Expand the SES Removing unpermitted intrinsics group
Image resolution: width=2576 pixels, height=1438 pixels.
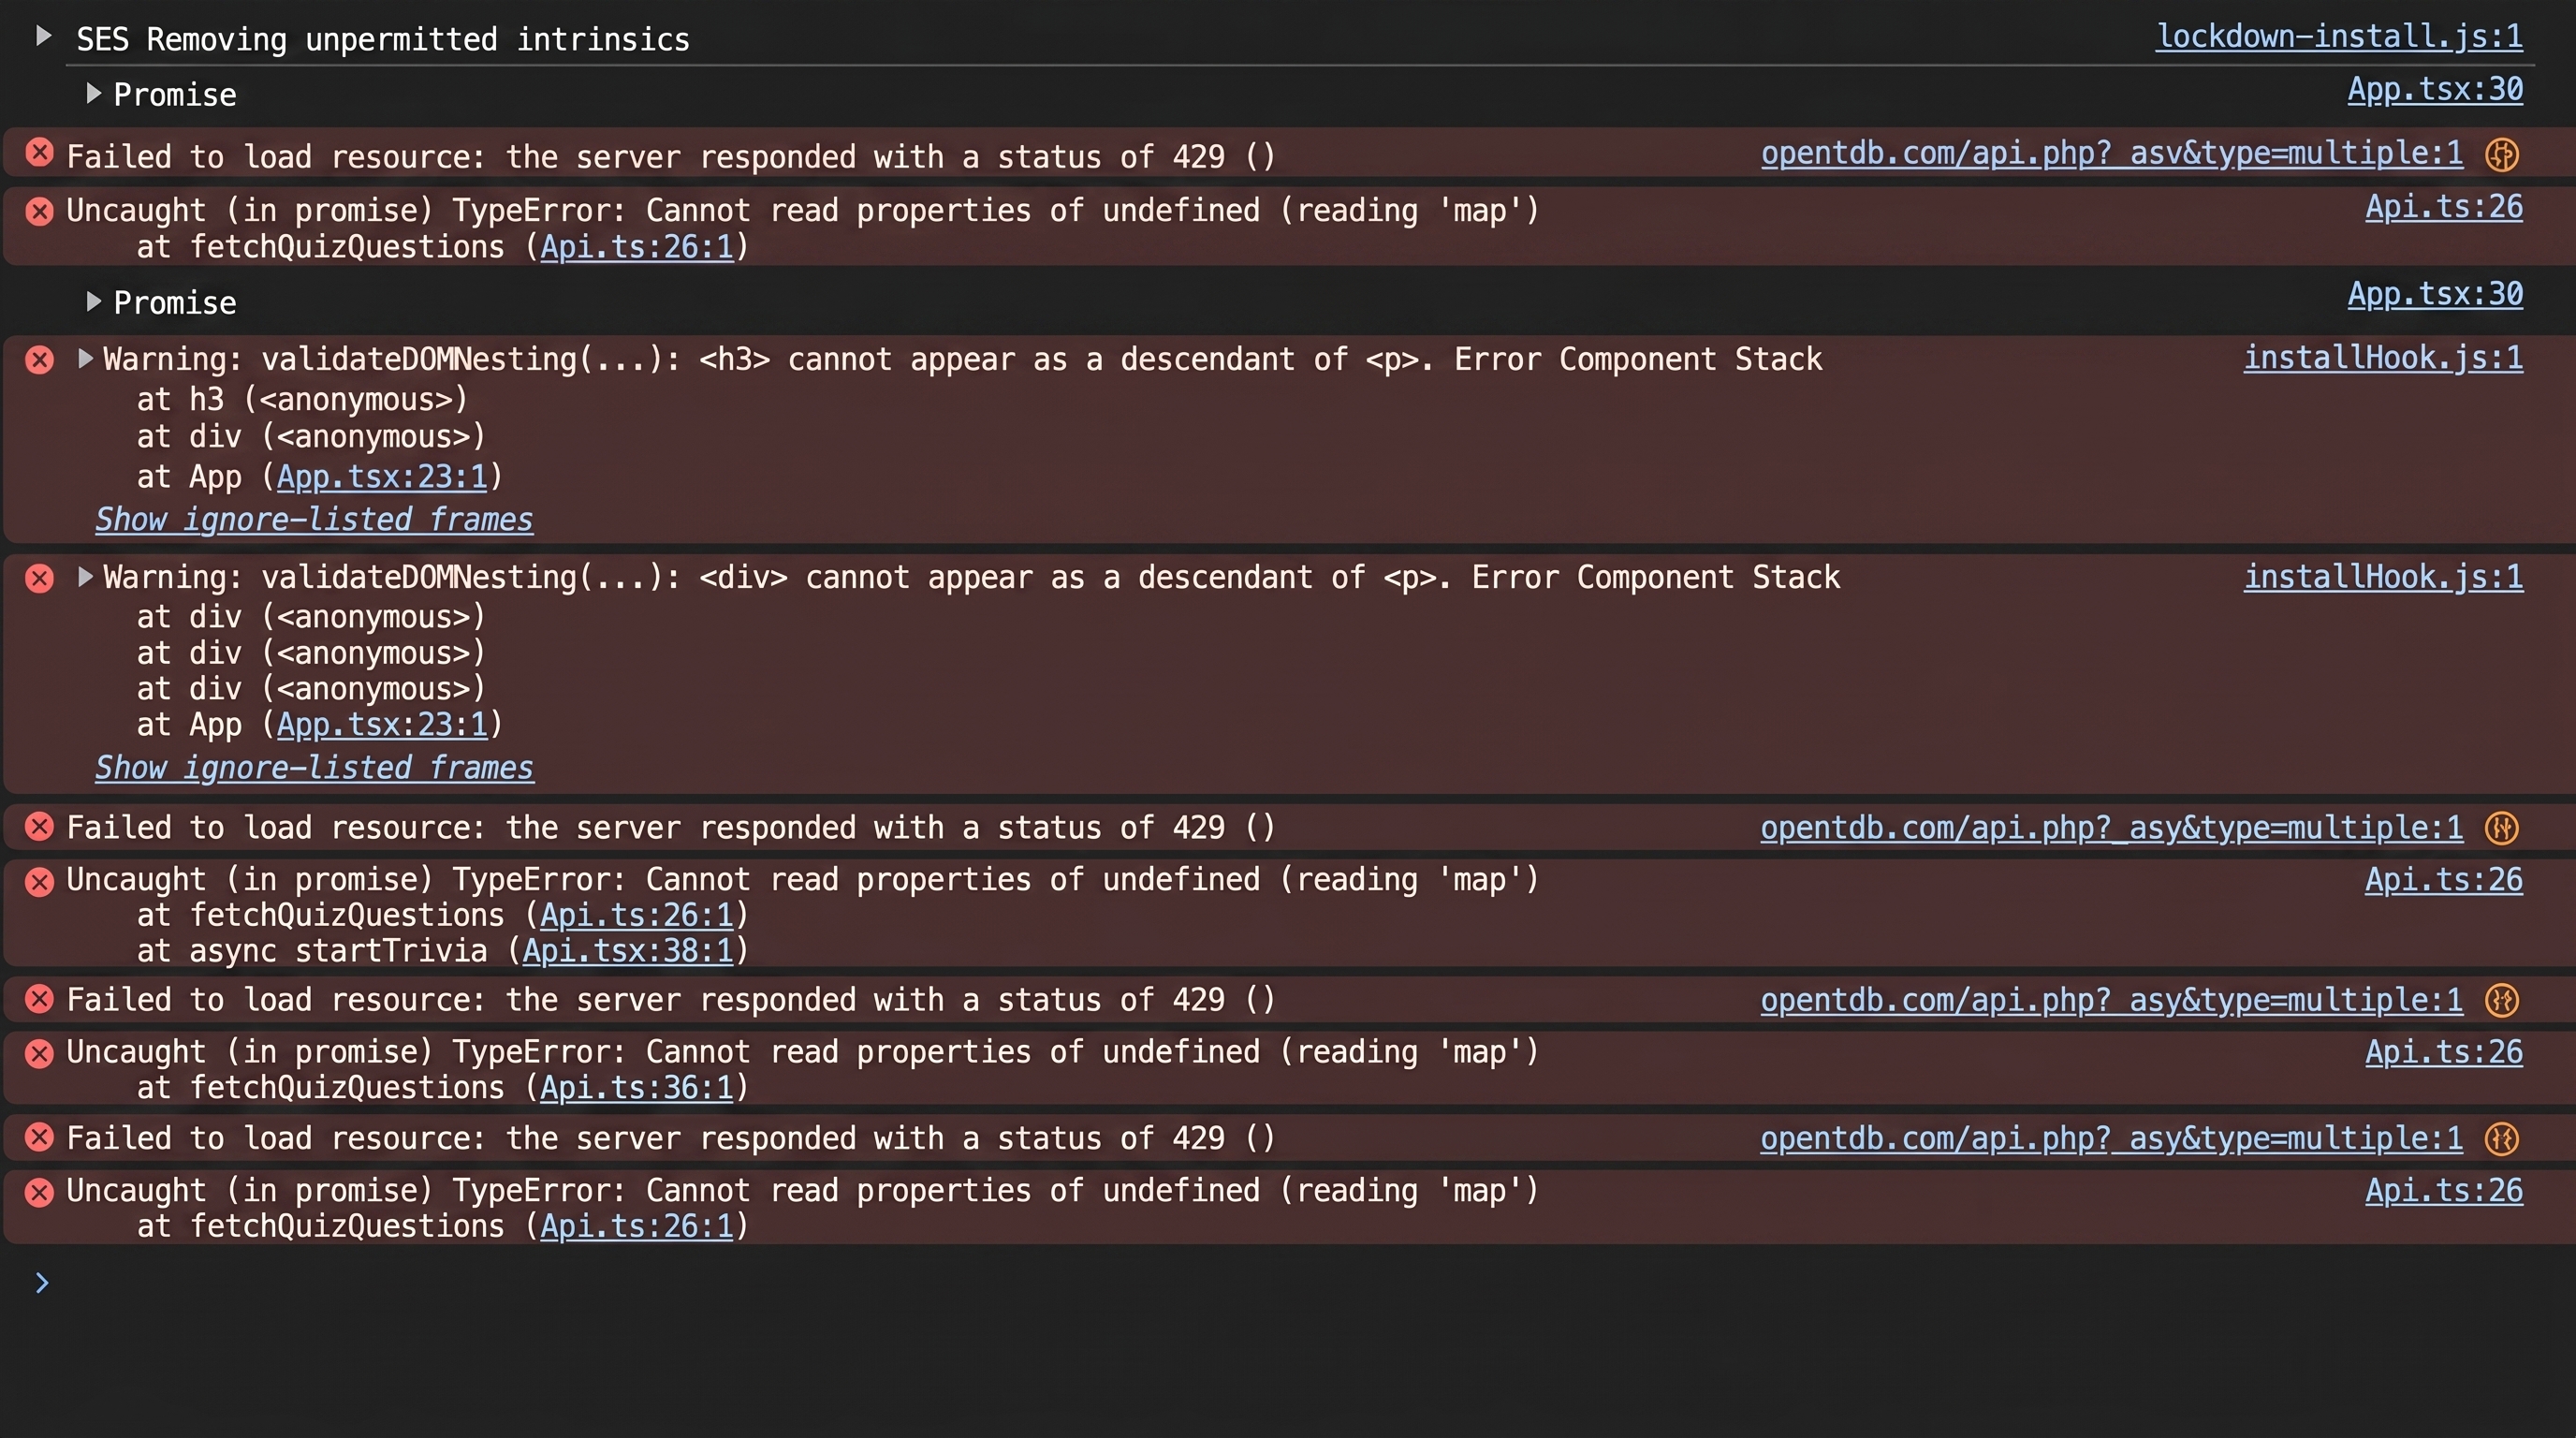point(43,37)
